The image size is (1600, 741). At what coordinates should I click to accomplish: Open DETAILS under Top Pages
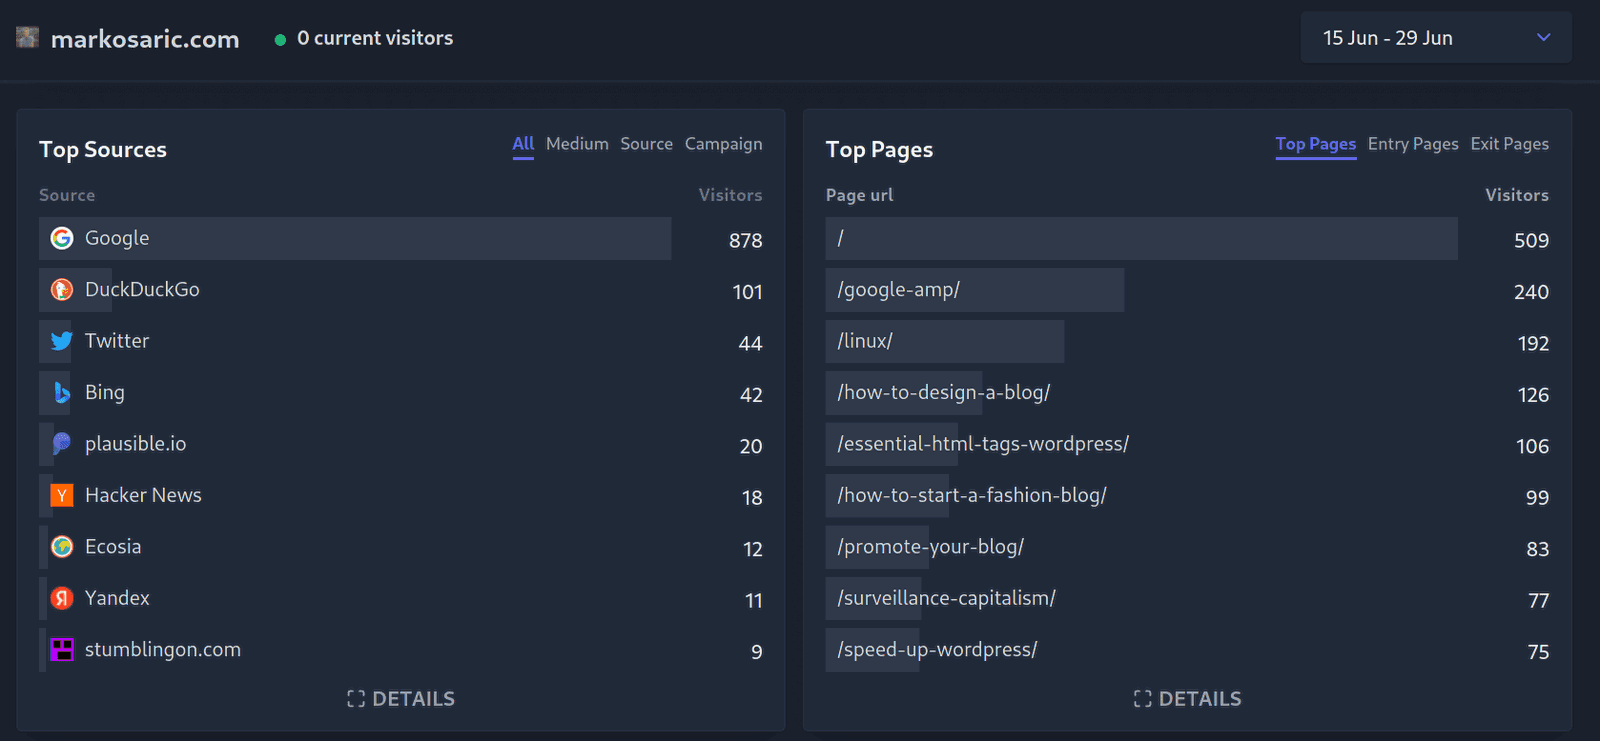(x=1187, y=699)
